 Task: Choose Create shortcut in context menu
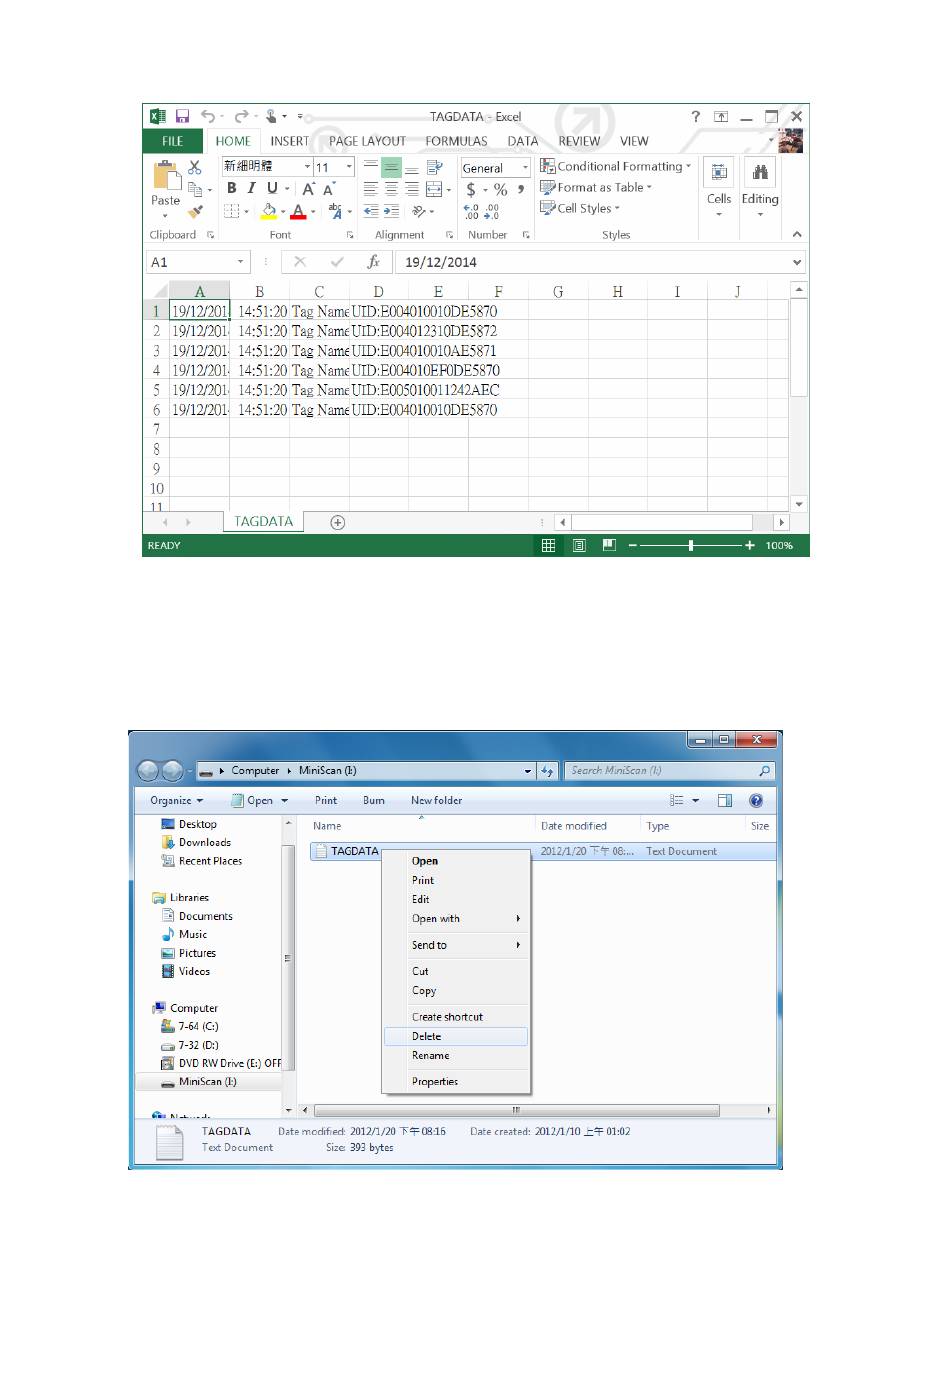[456, 1016]
